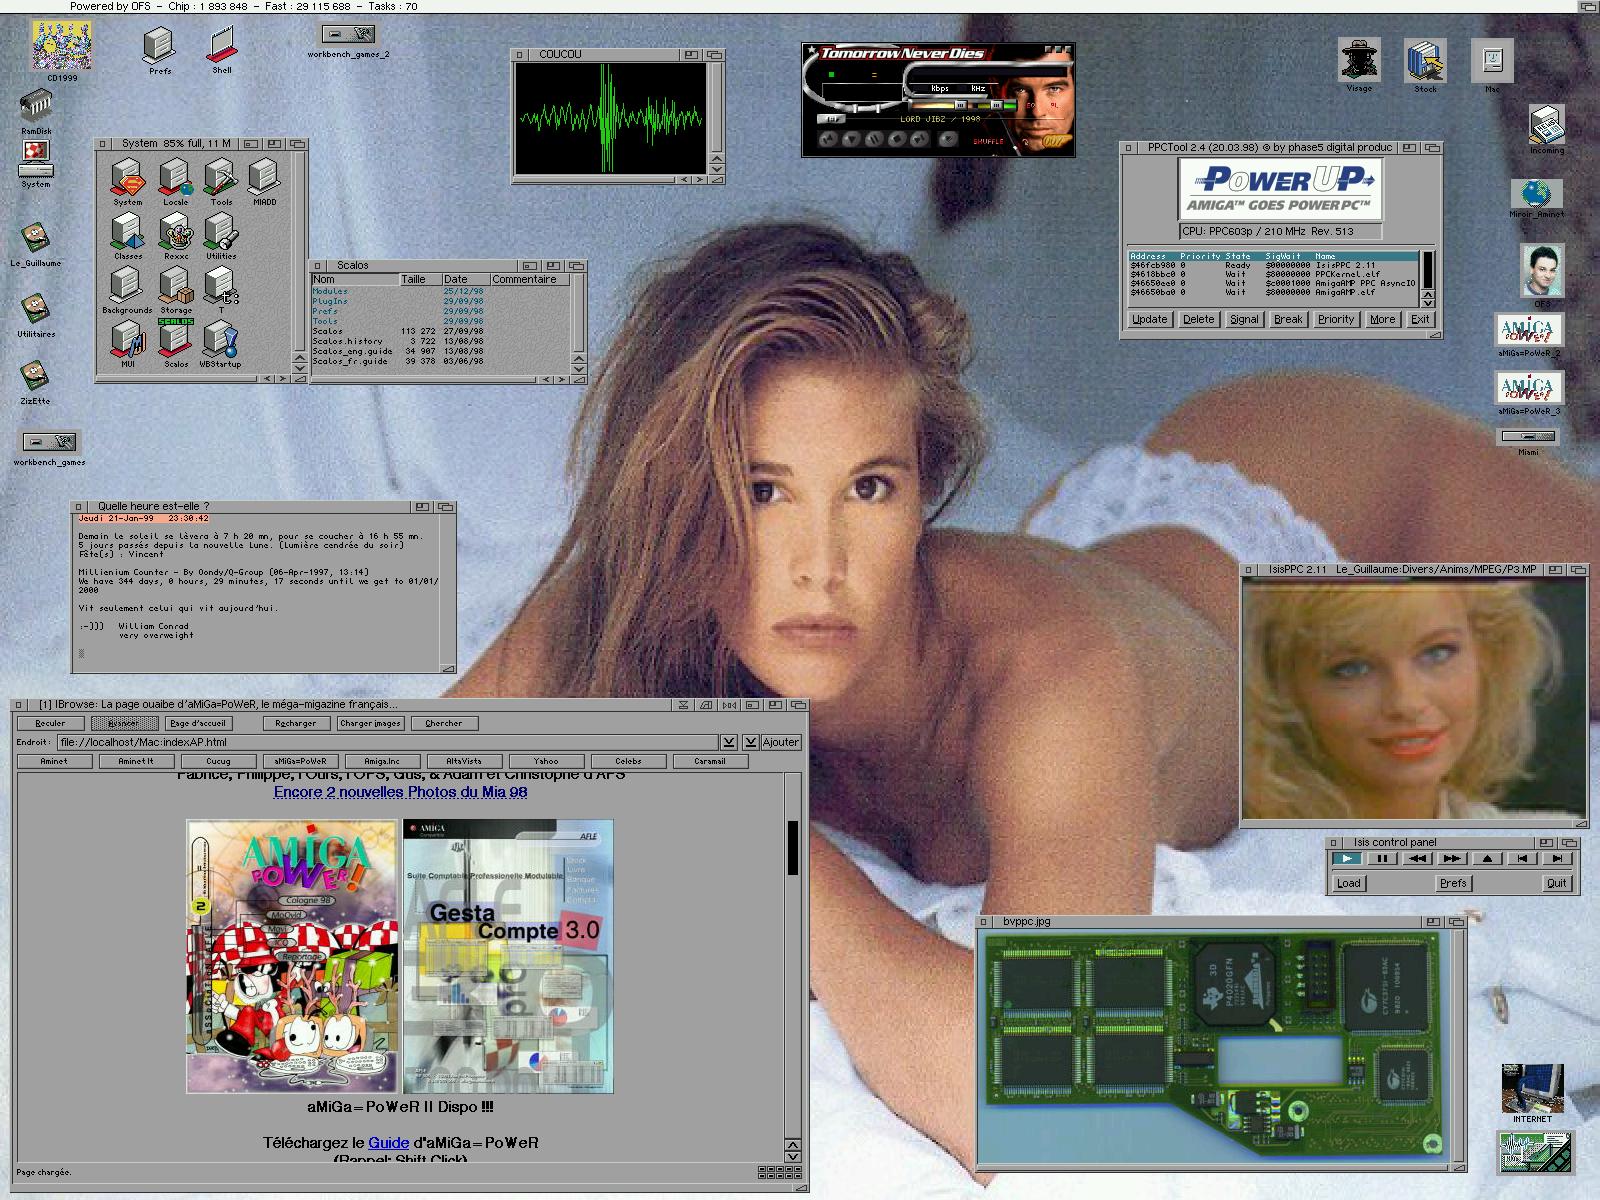Pause playback in Isis control panel
This screenshot has width=1600, height=1200.
click(1382, 858)
